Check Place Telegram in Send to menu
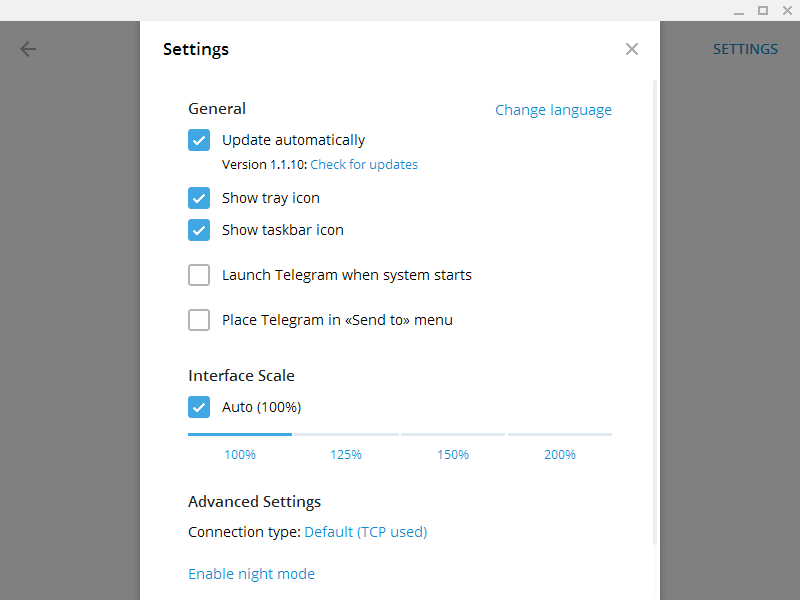The image size is (800, 600). click(x=199, y=320)
